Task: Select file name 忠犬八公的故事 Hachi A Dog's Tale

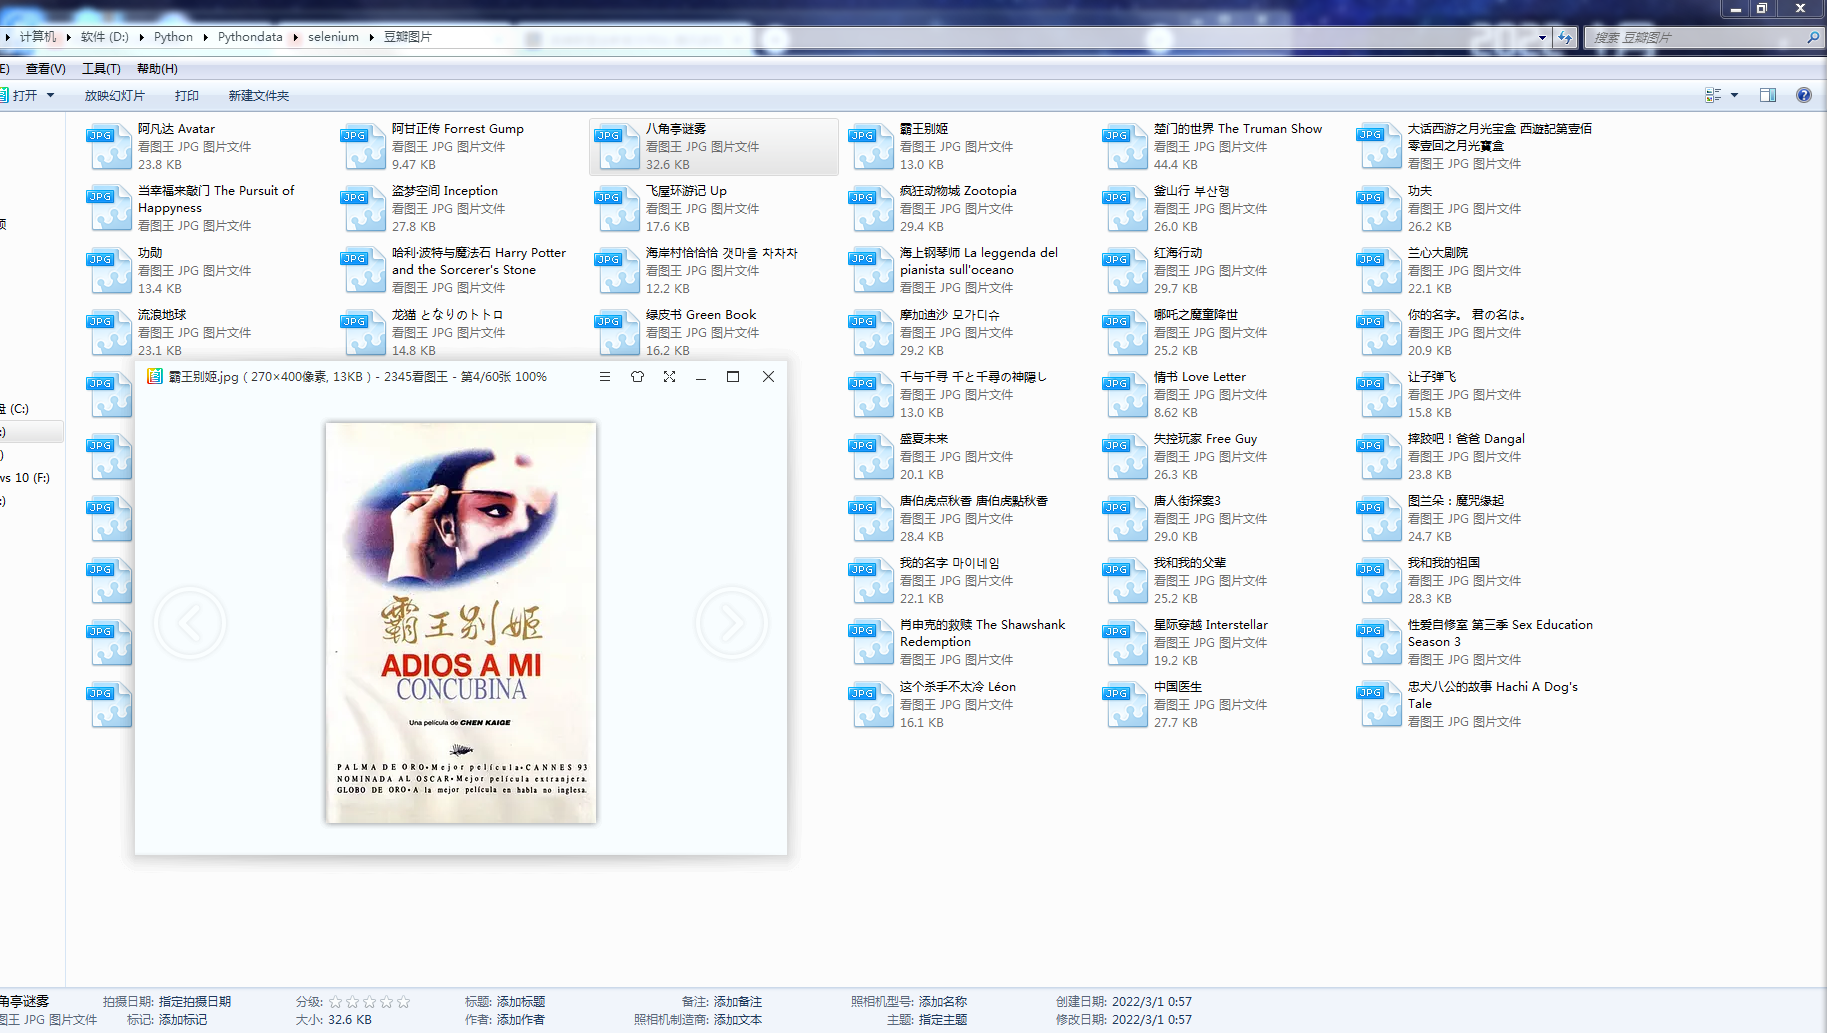Action: 1493,695
